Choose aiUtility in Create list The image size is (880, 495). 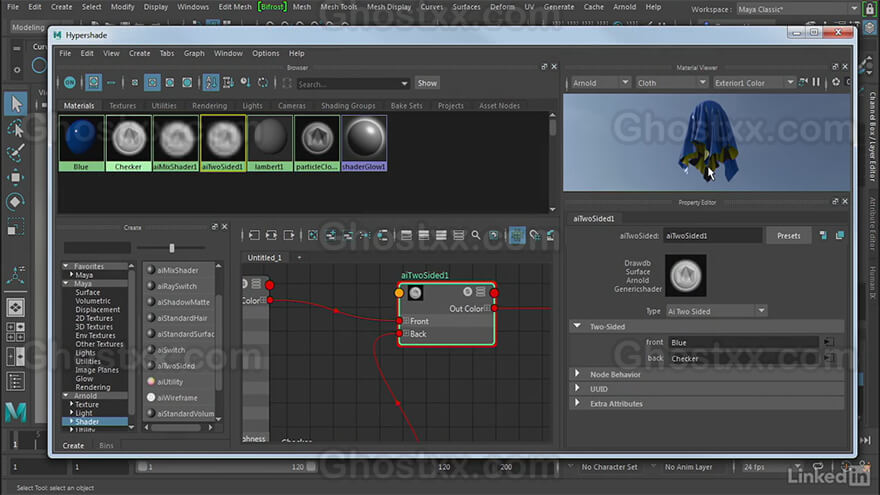pyautogui.click(x=170, y=382)
